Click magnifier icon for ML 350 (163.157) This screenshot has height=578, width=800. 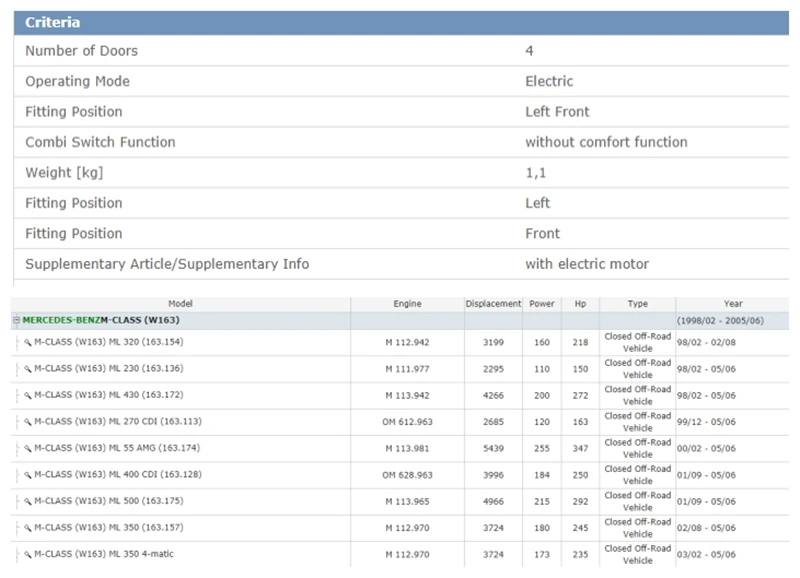pos(28,528)
